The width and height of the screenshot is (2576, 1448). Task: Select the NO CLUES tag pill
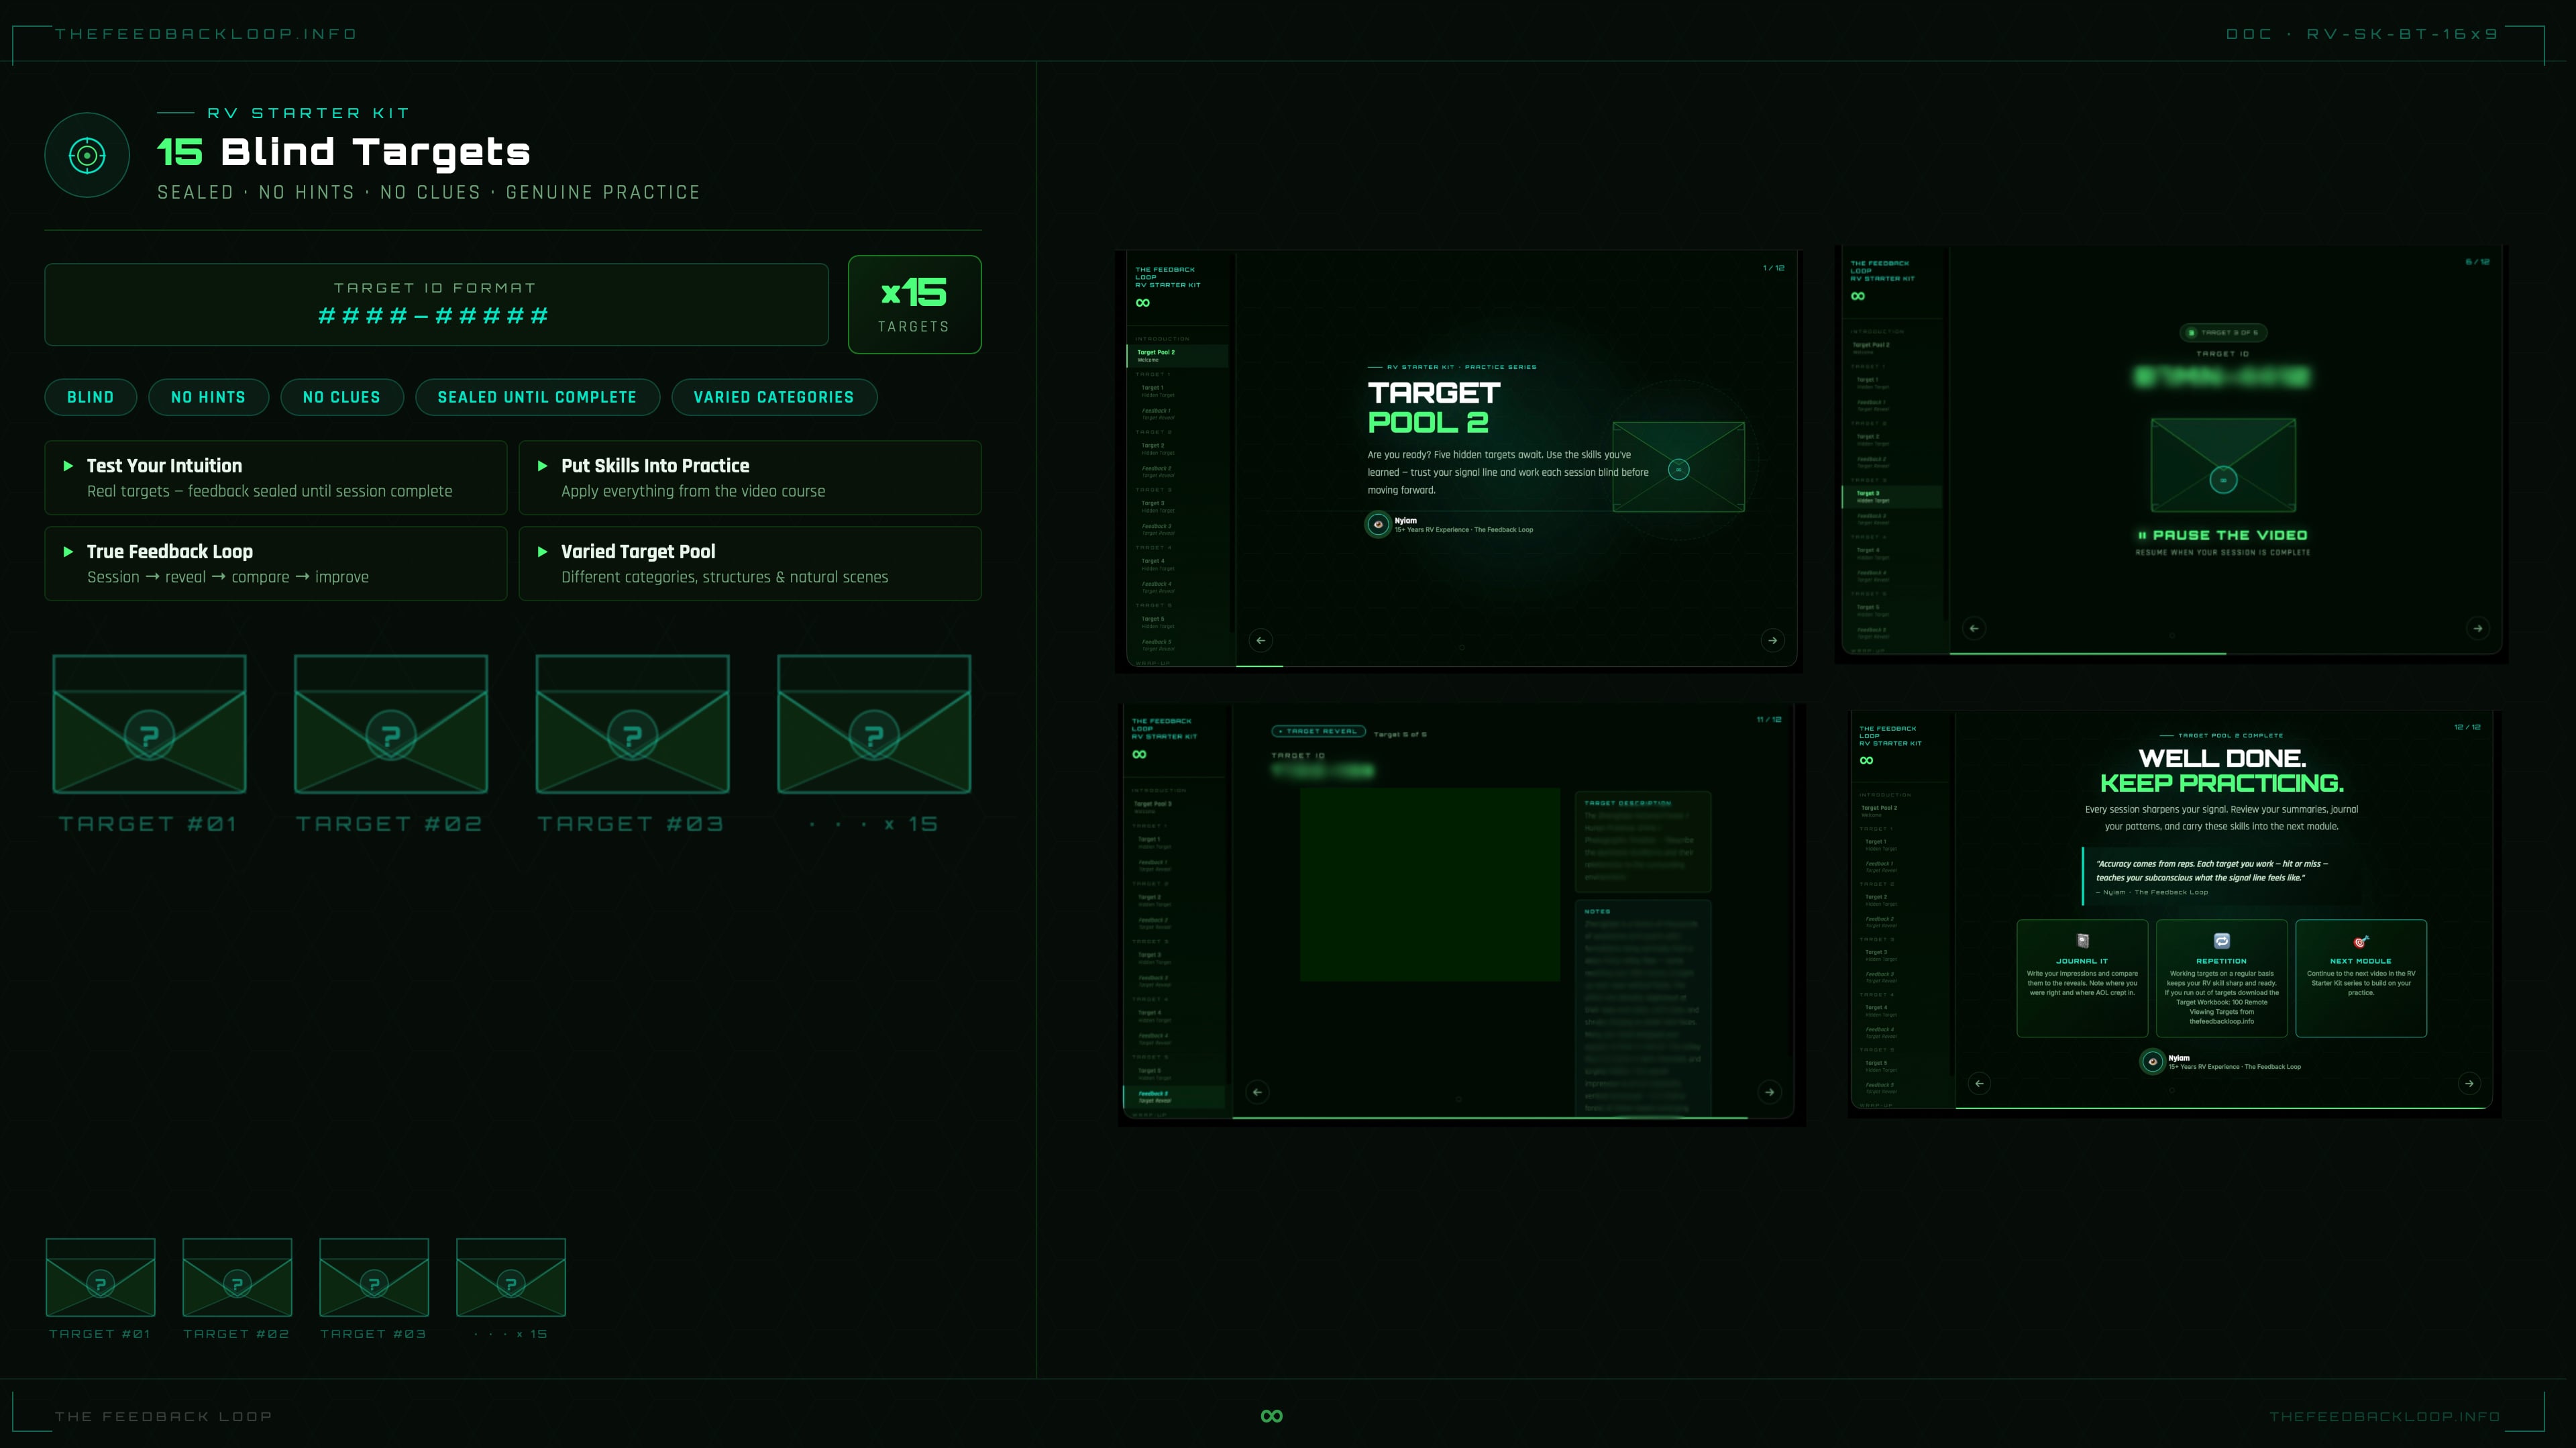click(342, 397)
